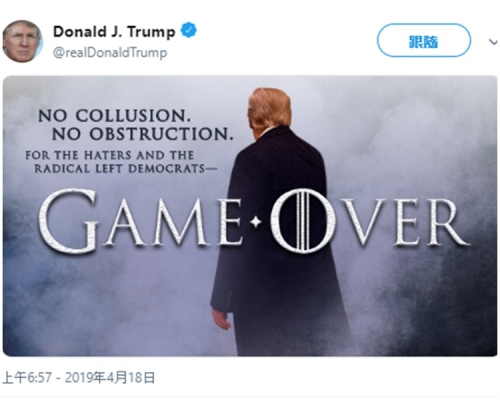Open the account's round profile avatar

tap(22, 41)
